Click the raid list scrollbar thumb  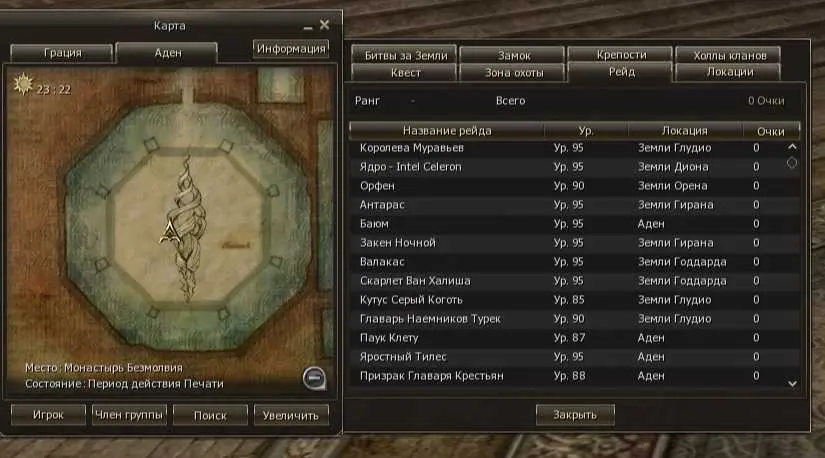[x=792, y=163]
